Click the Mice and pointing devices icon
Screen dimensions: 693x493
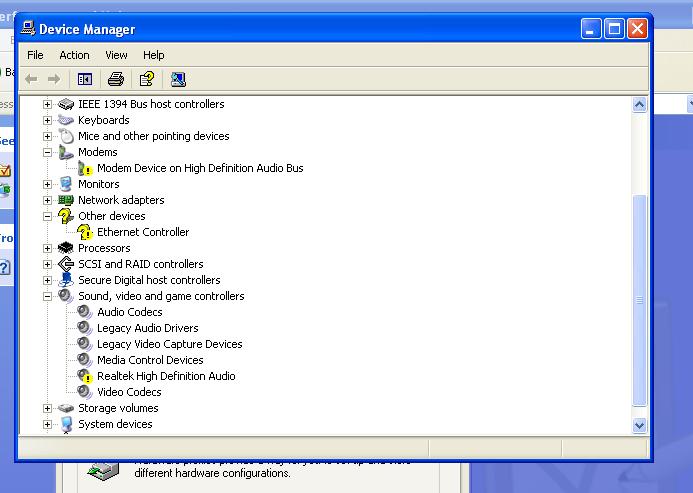pos(66,136)
